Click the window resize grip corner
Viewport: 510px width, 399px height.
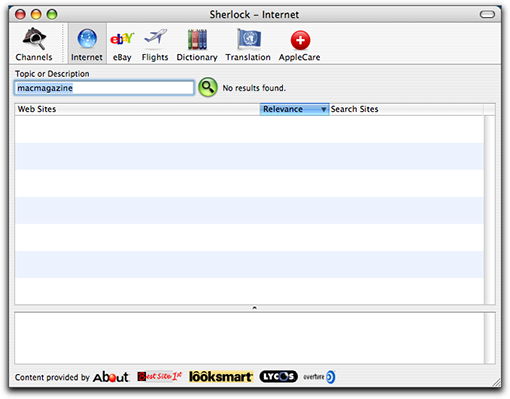496,382
